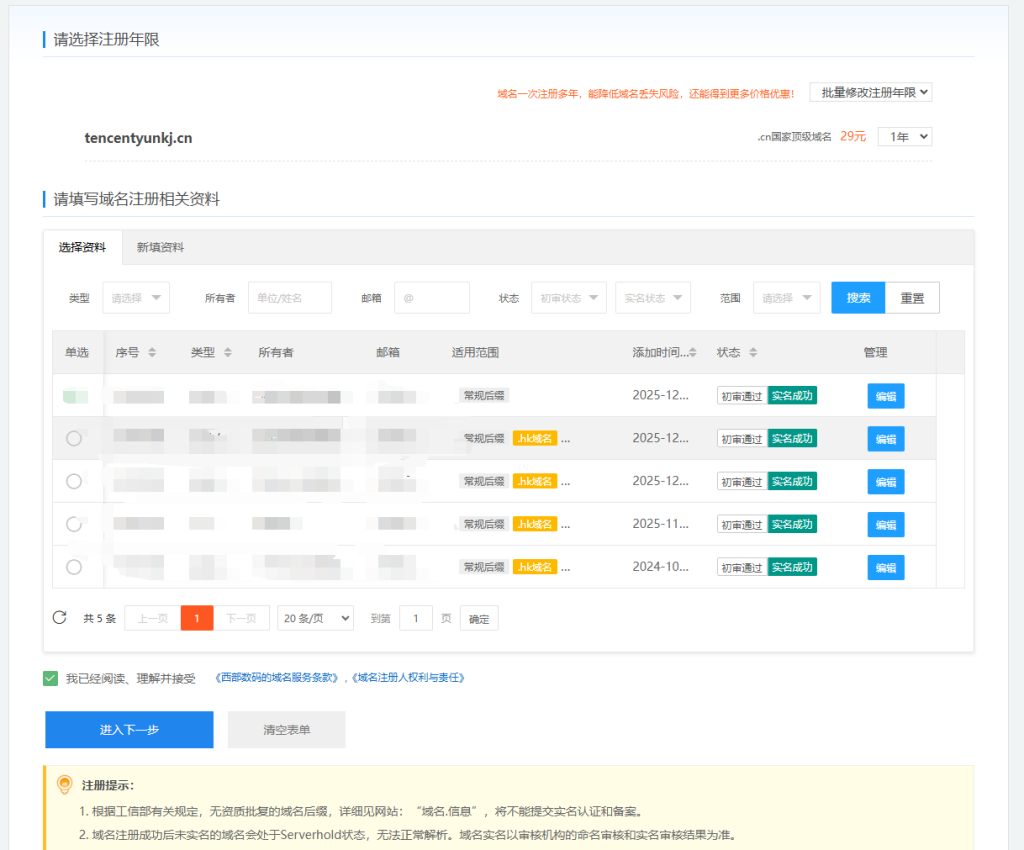The height and width of the screenshot is (850, 1024).
Task: Sort by 添加时间 column arrows
Action: pyautogui.click(x=693, y=353)
